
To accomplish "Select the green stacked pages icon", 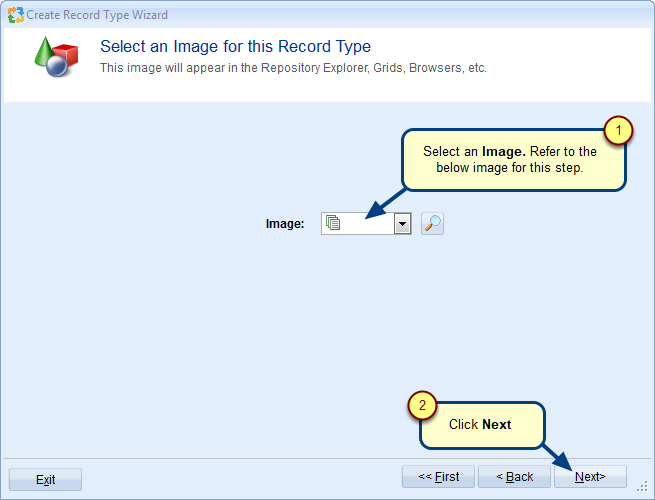I will tap(334, 224).
